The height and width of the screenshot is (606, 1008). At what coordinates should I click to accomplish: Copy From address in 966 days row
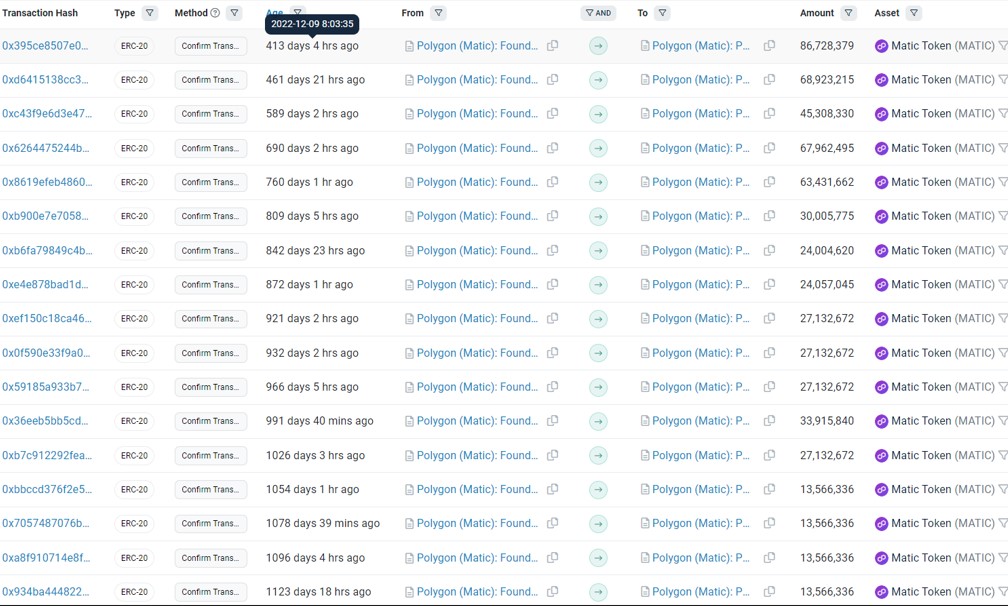[x=552, y=387]
